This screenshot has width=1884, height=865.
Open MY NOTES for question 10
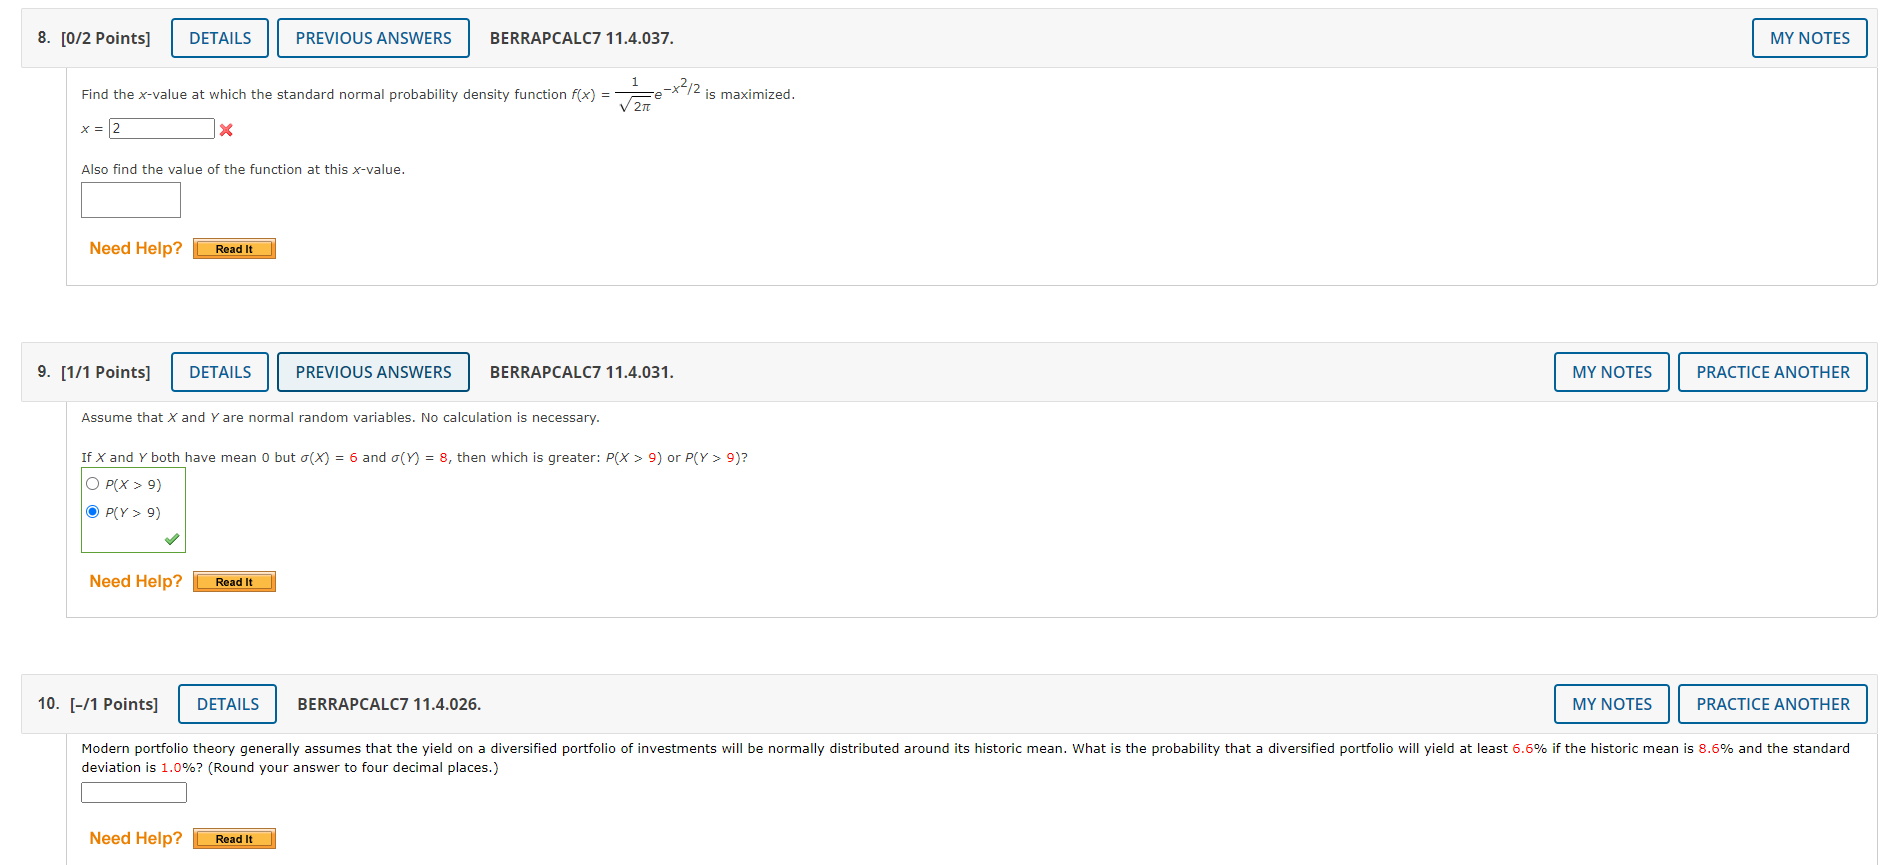click(x=1612, y=704)
